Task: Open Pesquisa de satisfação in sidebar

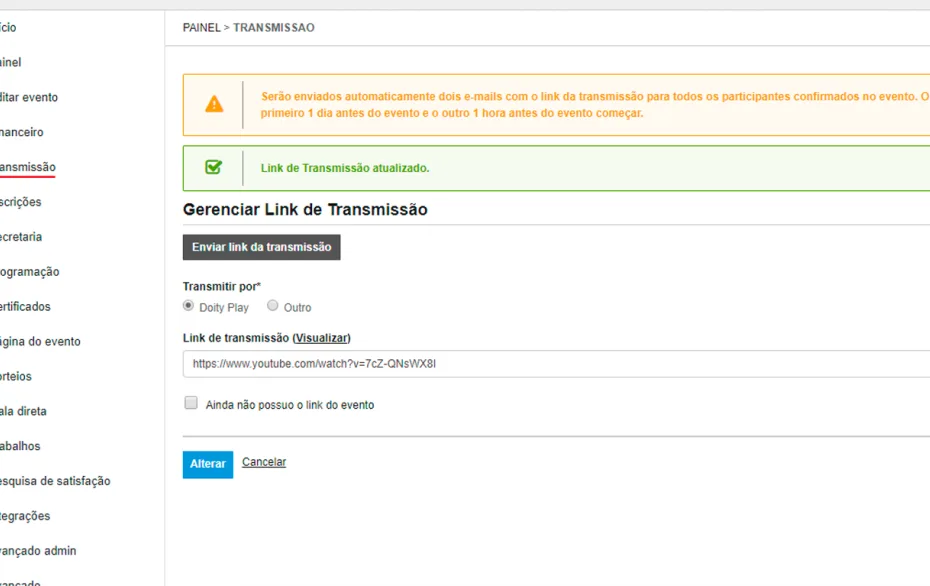Action: tap(55, 481)
